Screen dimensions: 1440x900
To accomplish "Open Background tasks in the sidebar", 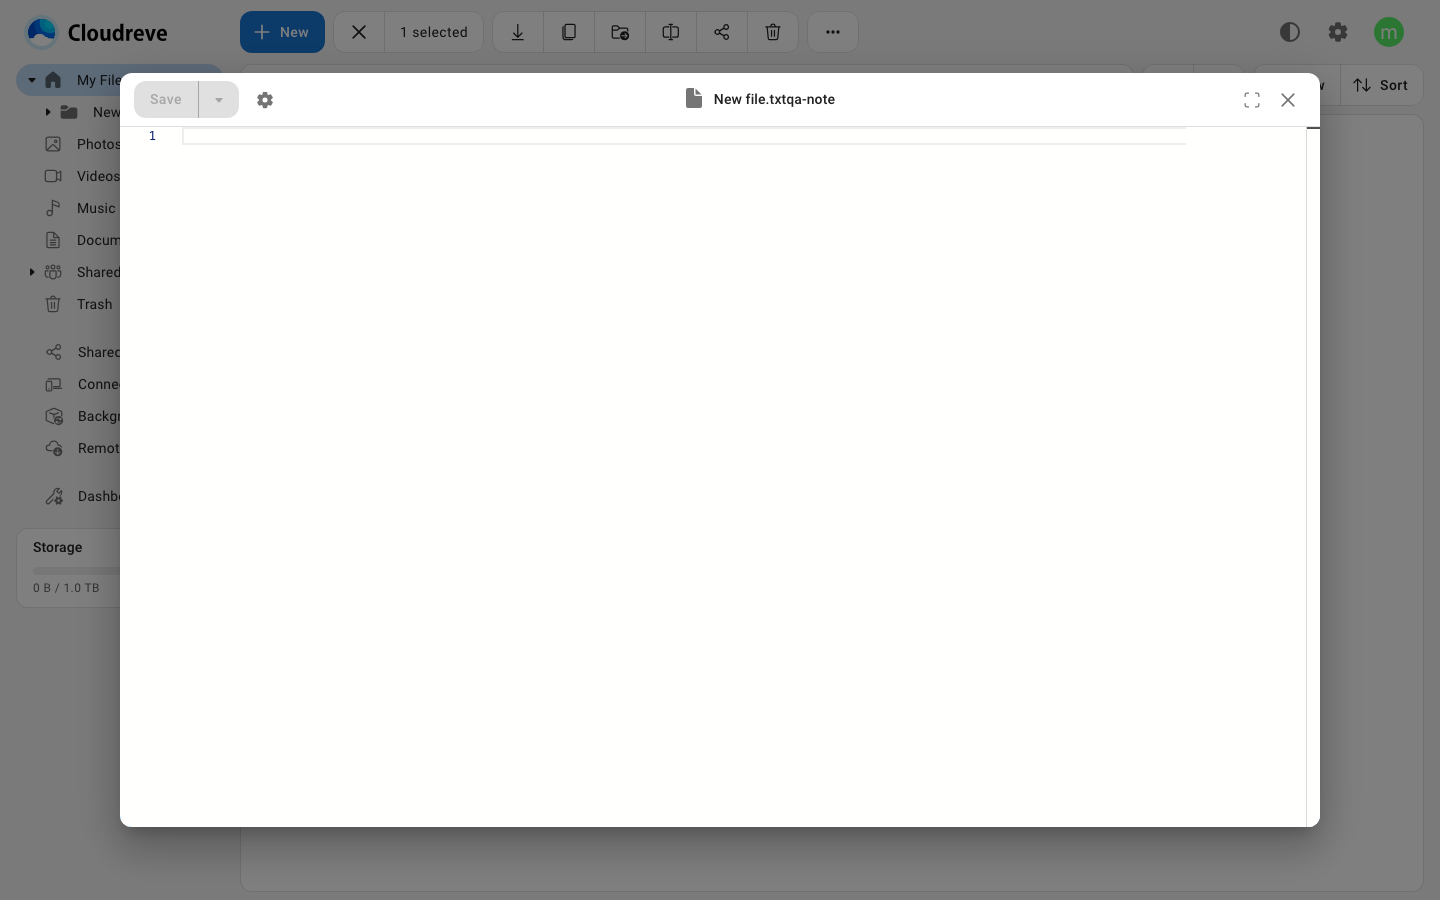I will point(70,416).
